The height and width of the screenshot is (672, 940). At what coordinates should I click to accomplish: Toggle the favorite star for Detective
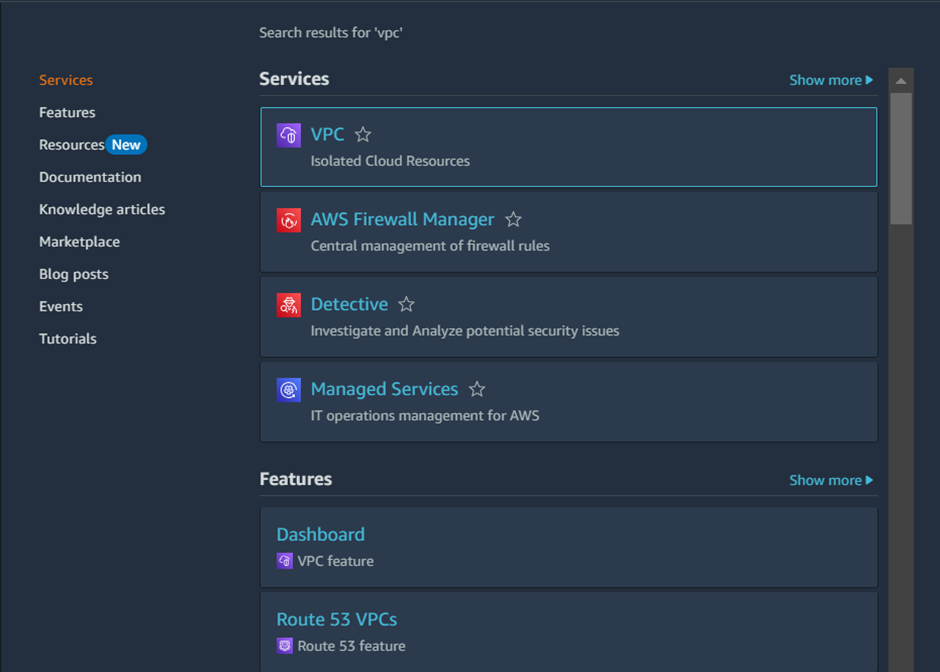point(406,304)
